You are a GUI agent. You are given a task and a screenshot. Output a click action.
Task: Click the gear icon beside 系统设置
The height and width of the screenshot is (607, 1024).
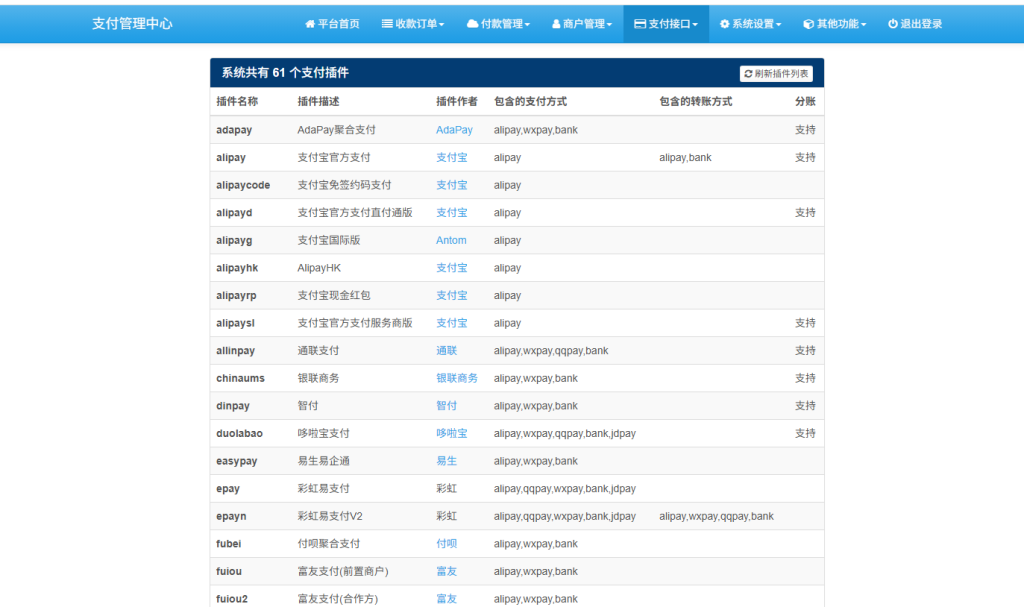tap(724, 24)
